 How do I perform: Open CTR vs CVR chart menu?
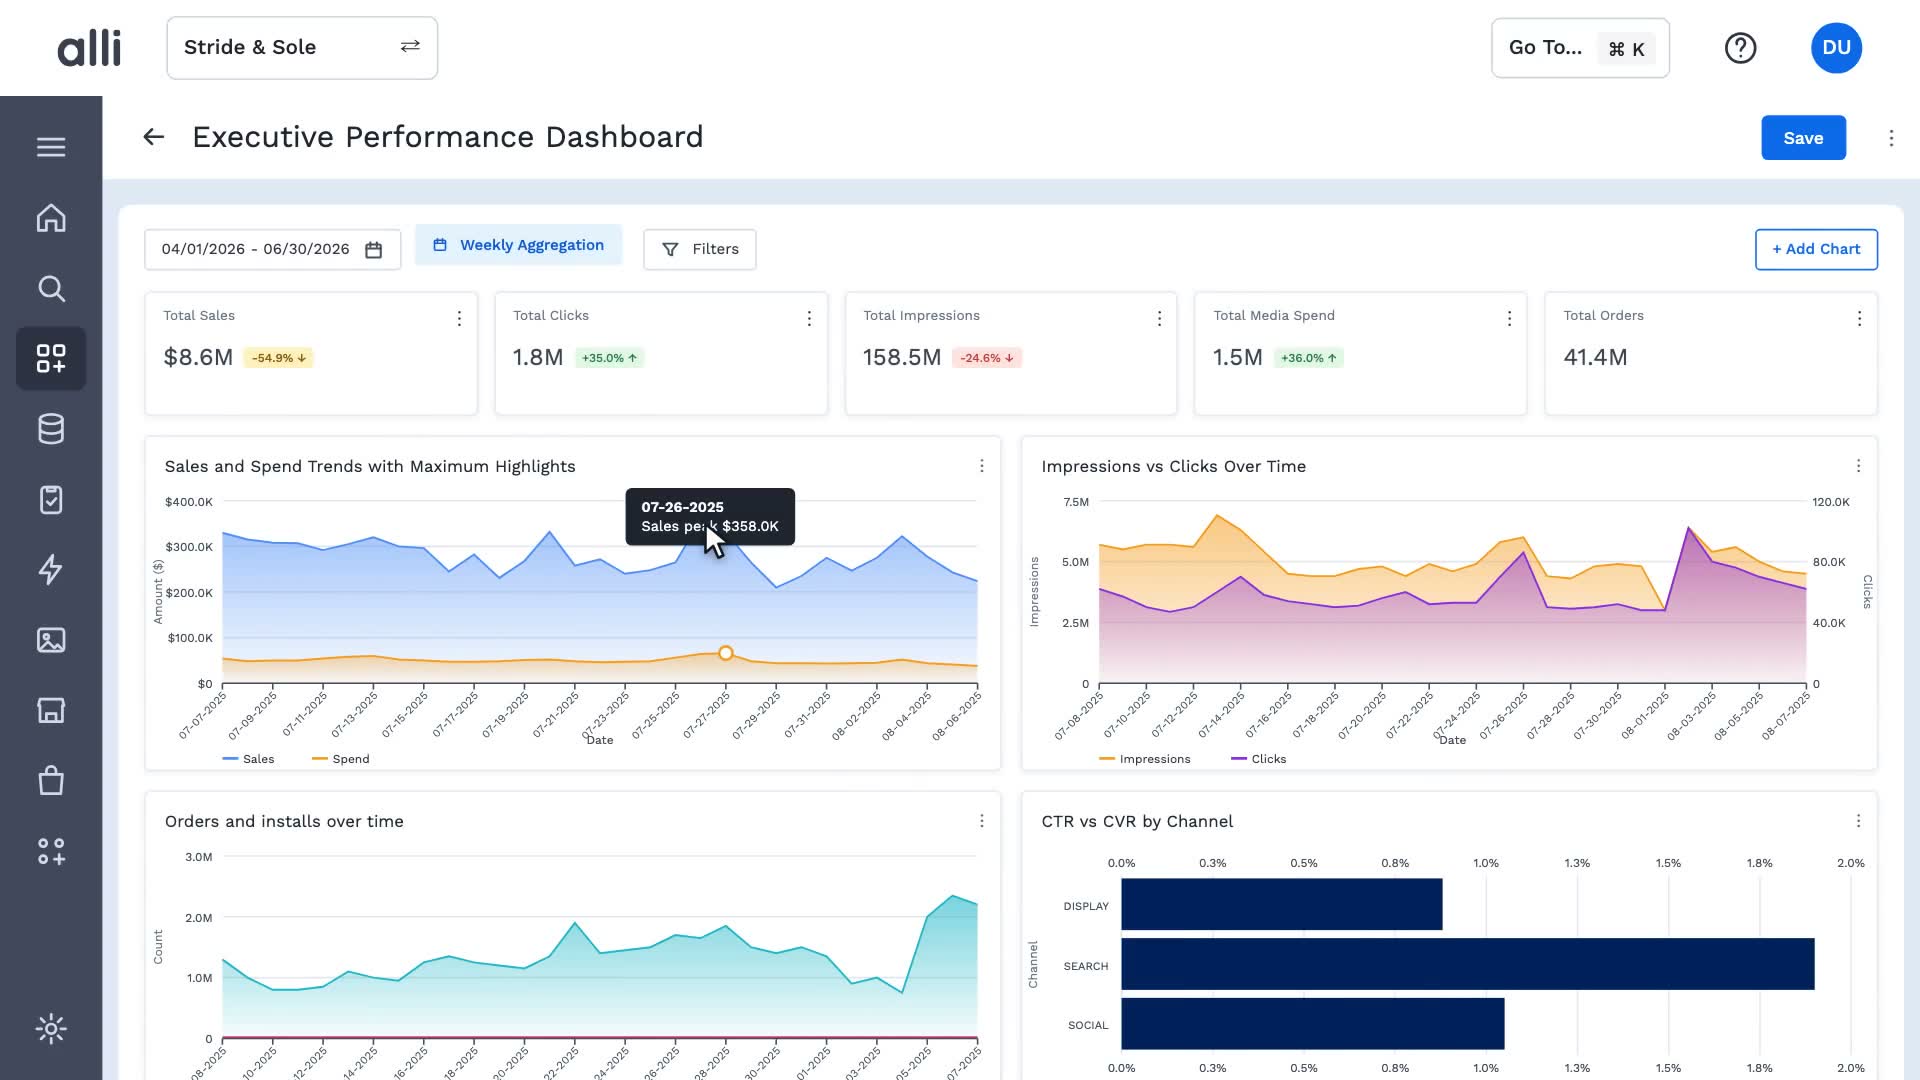pyautogui.click(x=1858, y=821)
